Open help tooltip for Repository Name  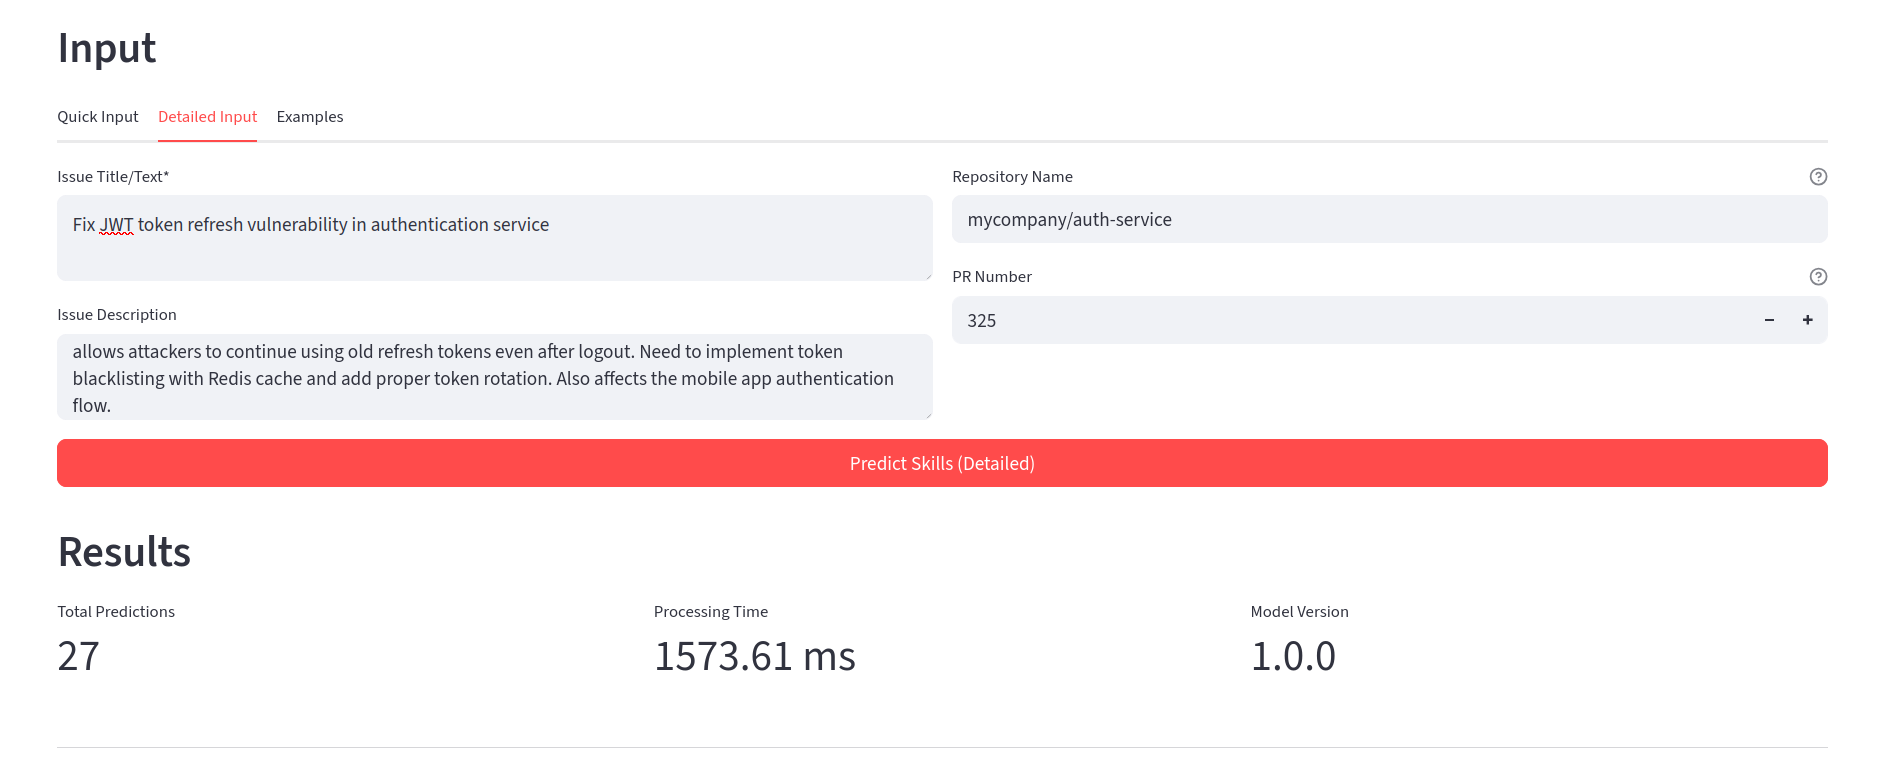pyautogui.click(x=1818, y=177)
